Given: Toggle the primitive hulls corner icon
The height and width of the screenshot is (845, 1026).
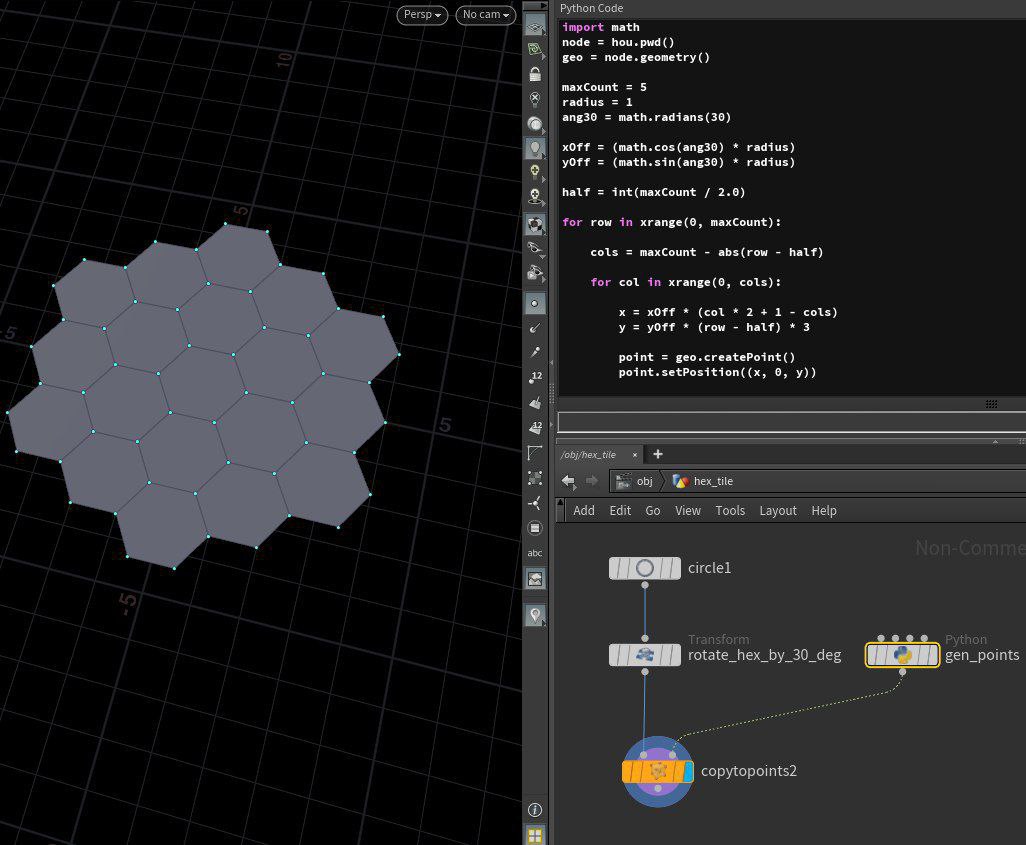Looking at the screenshot, I should click(x=535, y=453).
